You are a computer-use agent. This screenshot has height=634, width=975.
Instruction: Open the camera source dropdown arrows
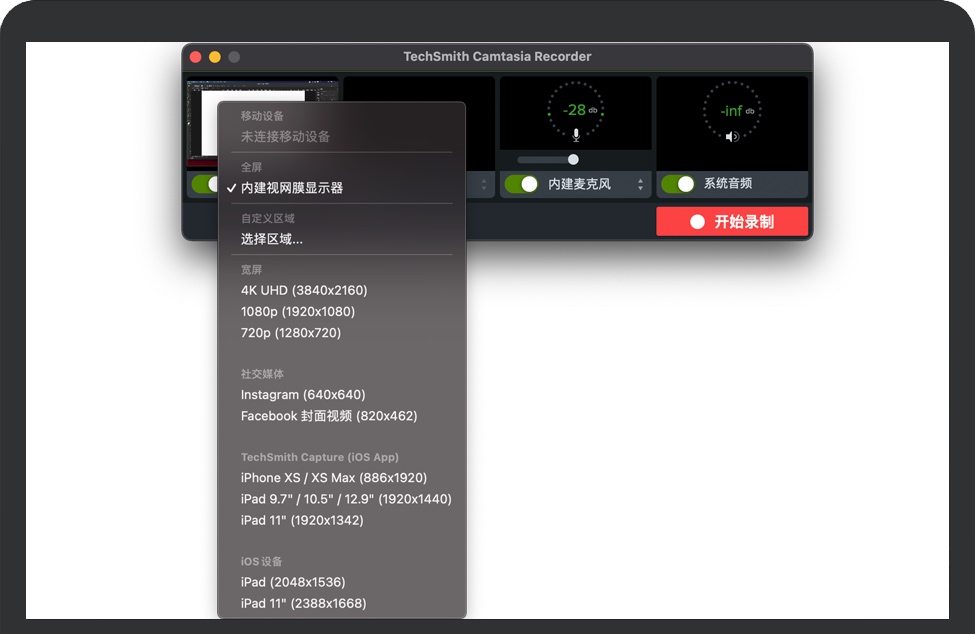[x=484, y=185]
